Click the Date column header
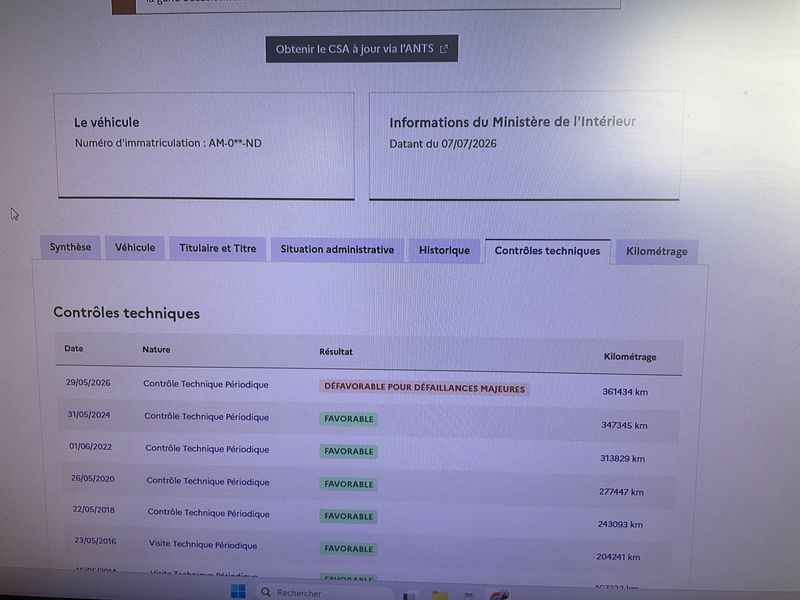 point(74,348)
